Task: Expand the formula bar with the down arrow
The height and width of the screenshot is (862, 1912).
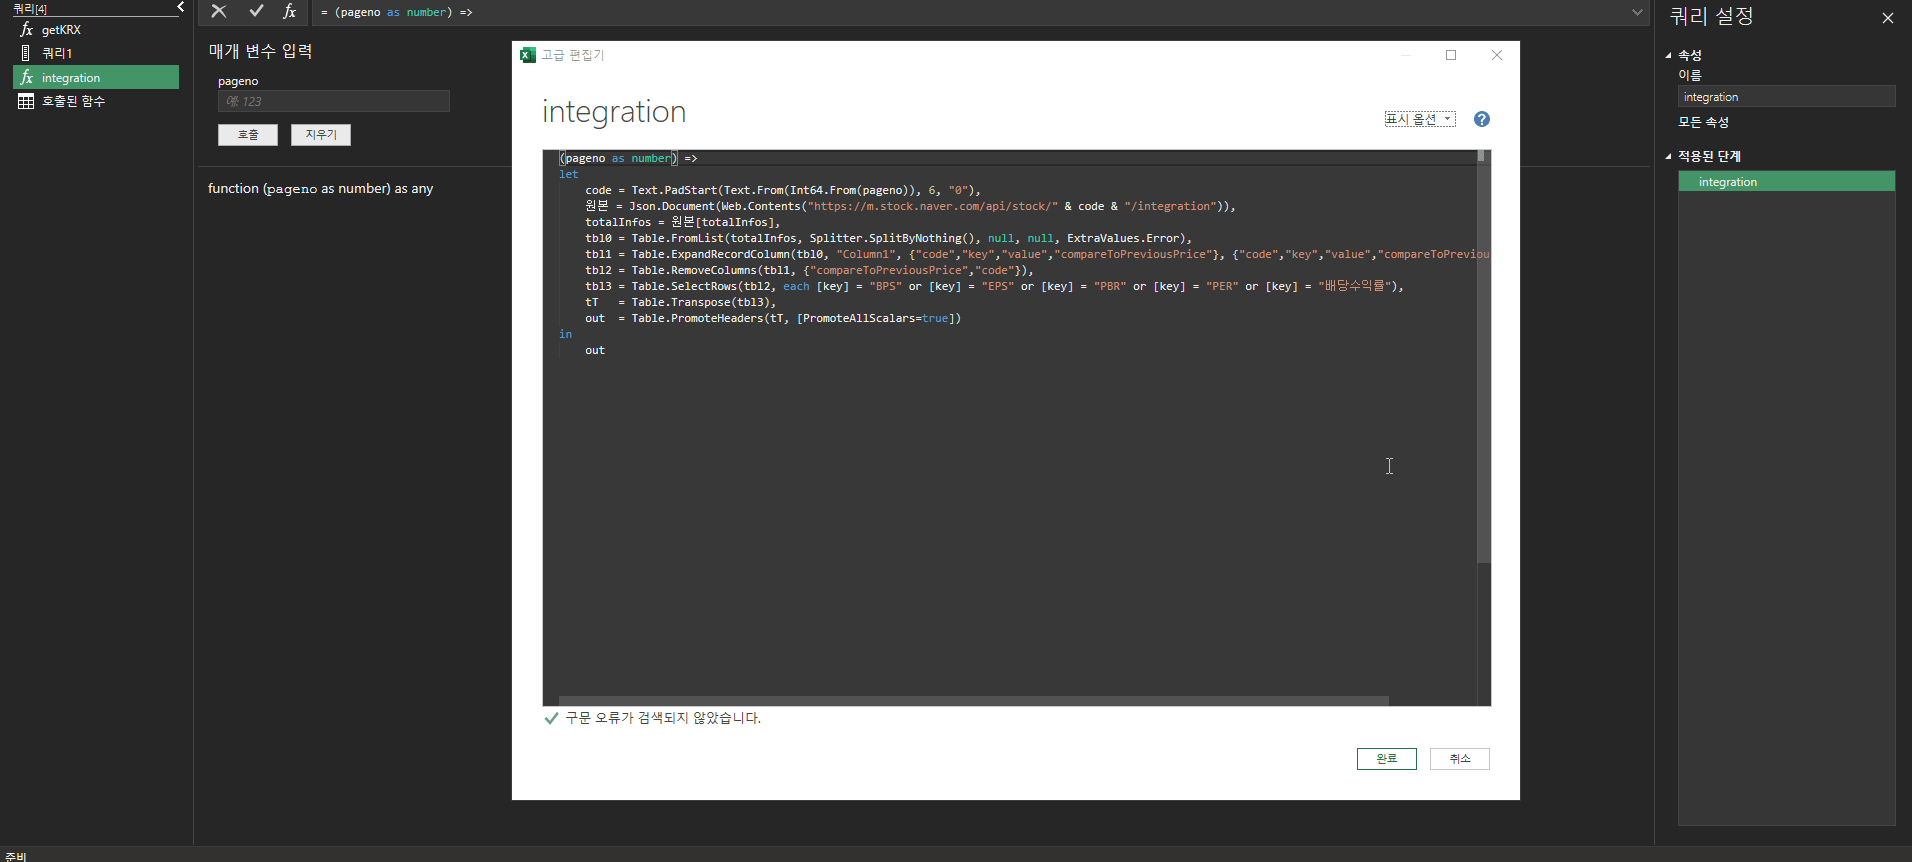Action: click(x=1637, y=12)
